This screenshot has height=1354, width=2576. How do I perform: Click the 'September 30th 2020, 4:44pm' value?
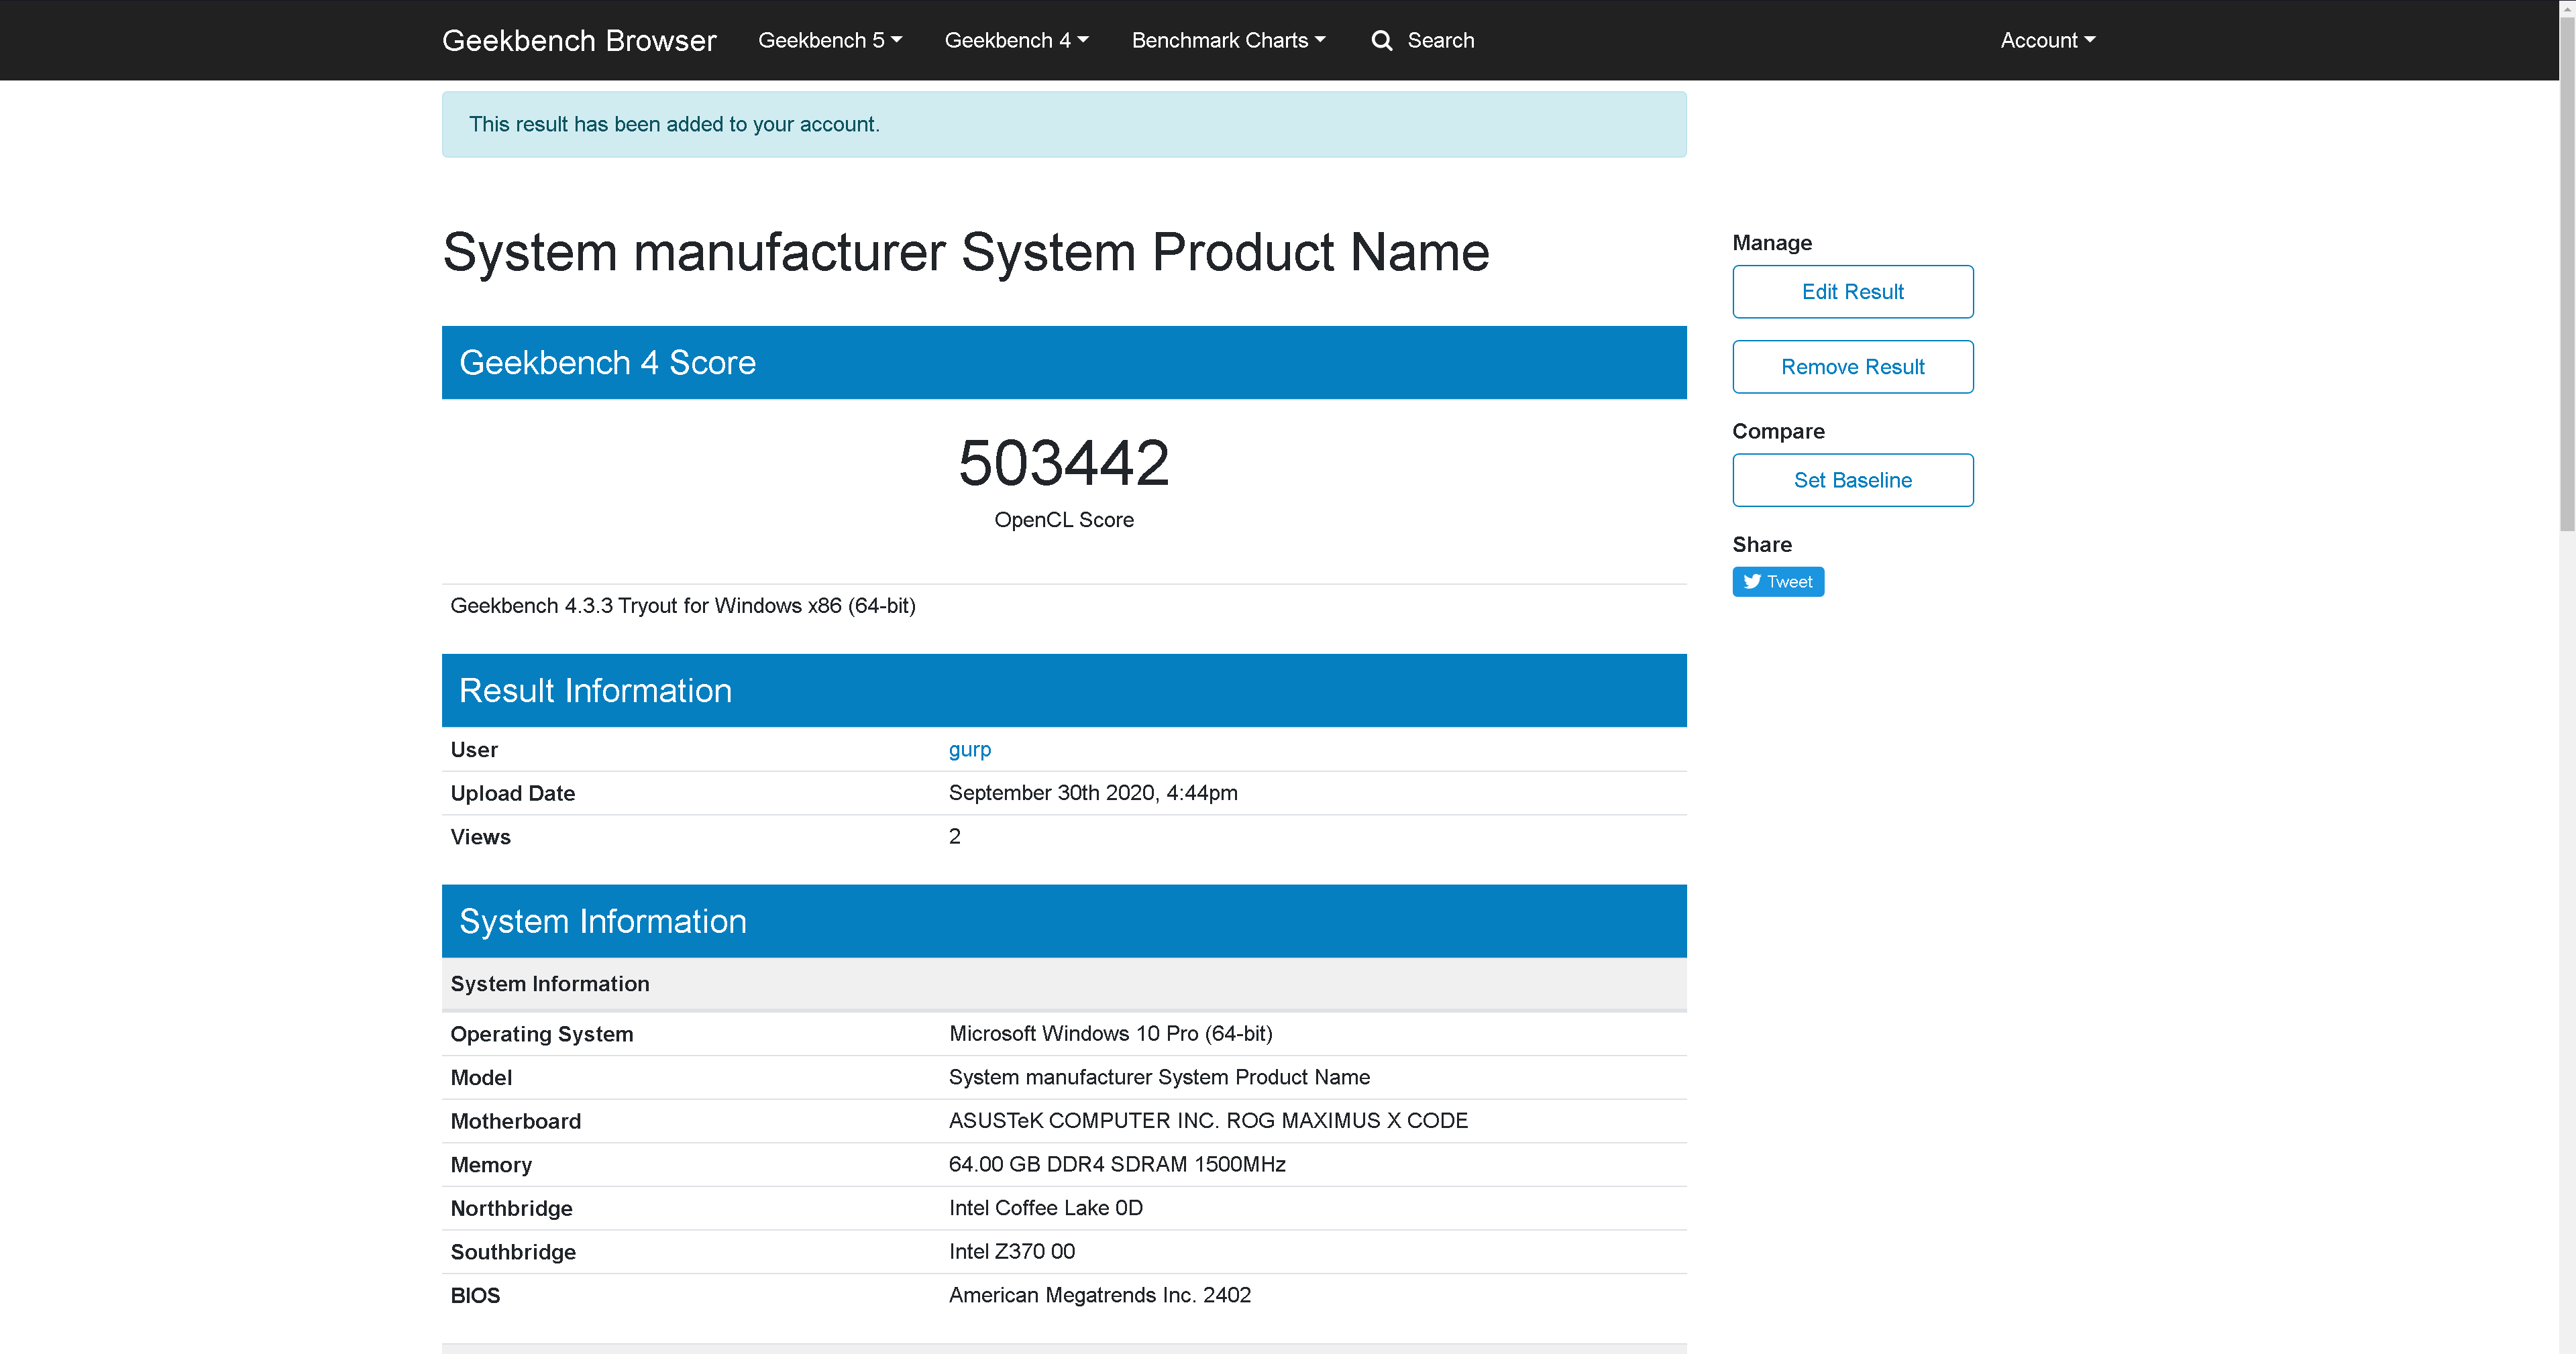pyautogui.click(x=1093, y=793)
